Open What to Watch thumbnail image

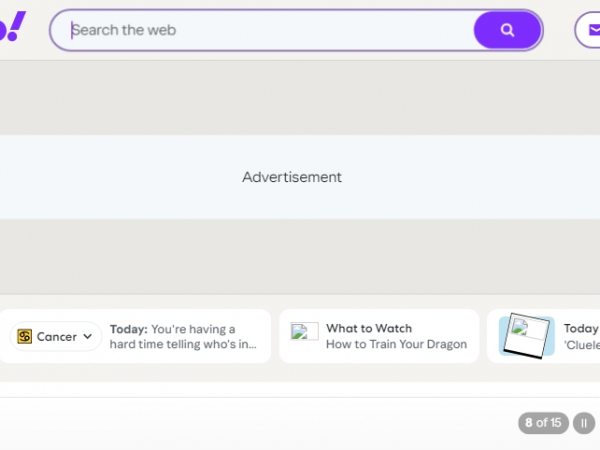[x=304, y=331]
